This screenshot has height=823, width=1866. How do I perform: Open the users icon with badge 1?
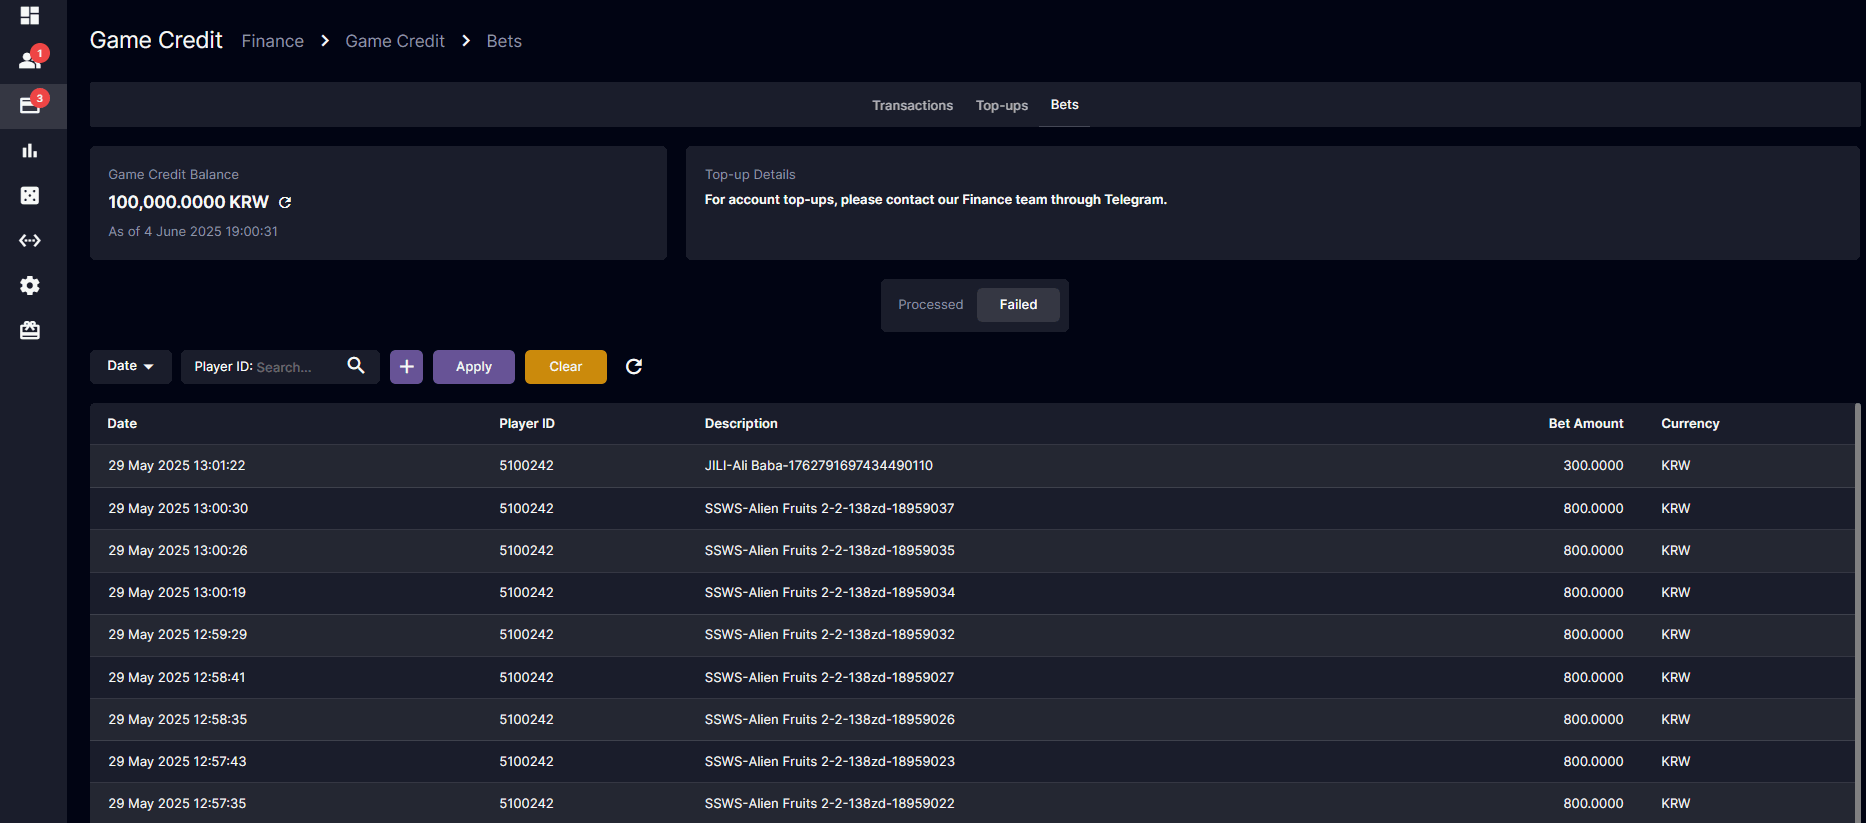point(30,60)
